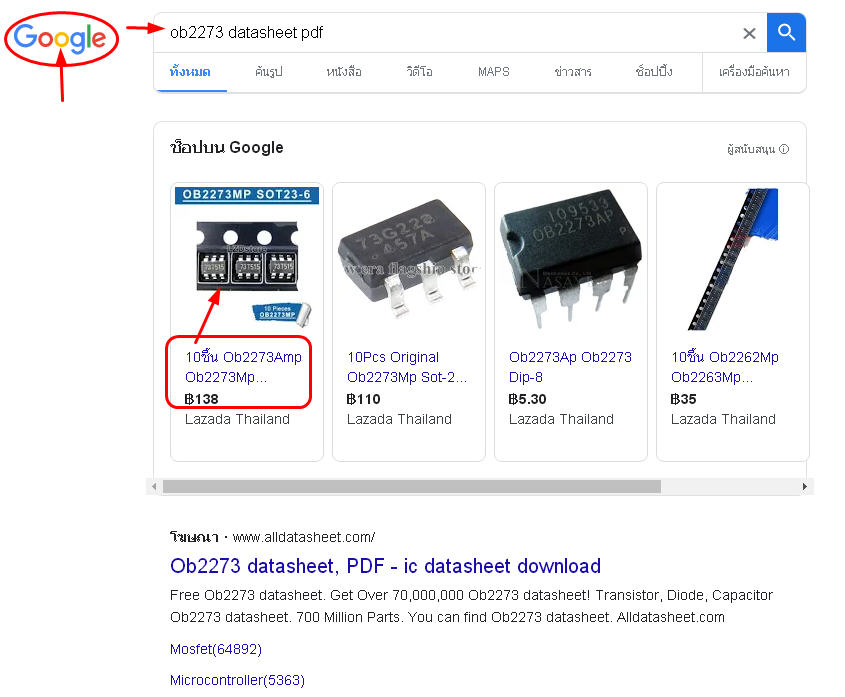
Task: Click the horizontal carousel scrollbar thumb
Action: [x=412, y=486]
